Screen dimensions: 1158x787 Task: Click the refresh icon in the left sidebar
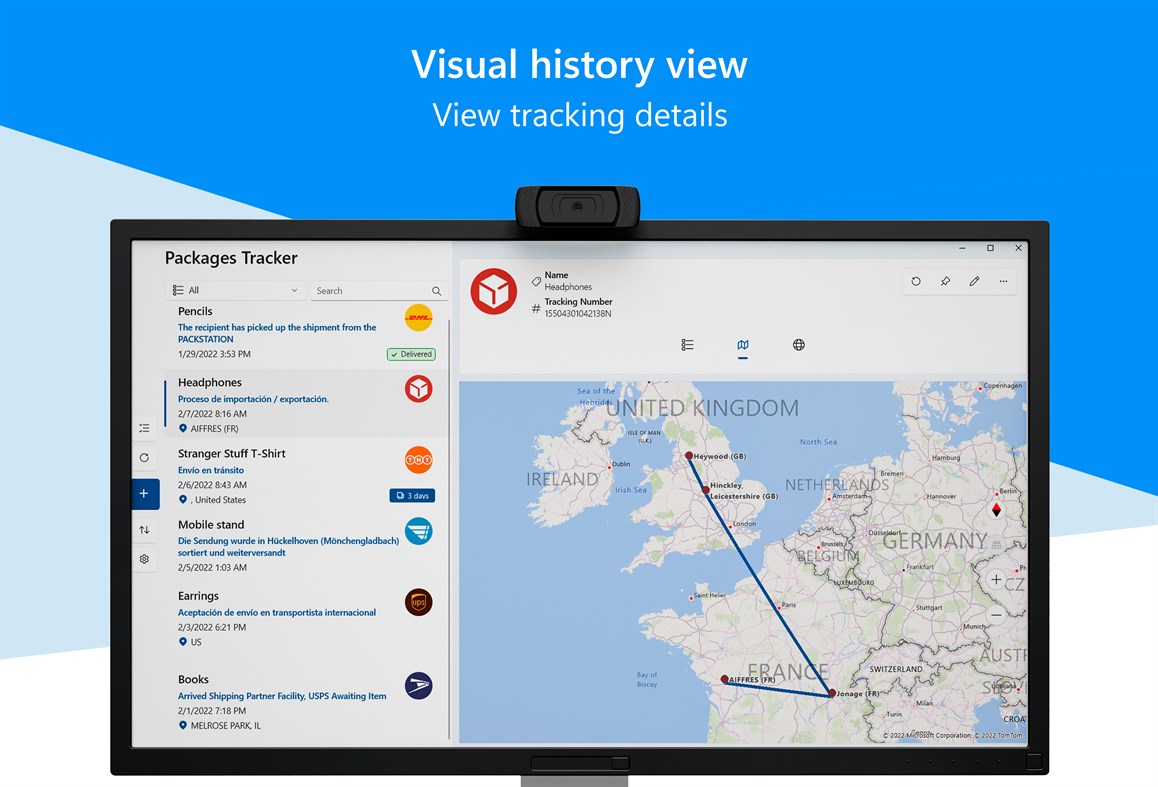144,458
